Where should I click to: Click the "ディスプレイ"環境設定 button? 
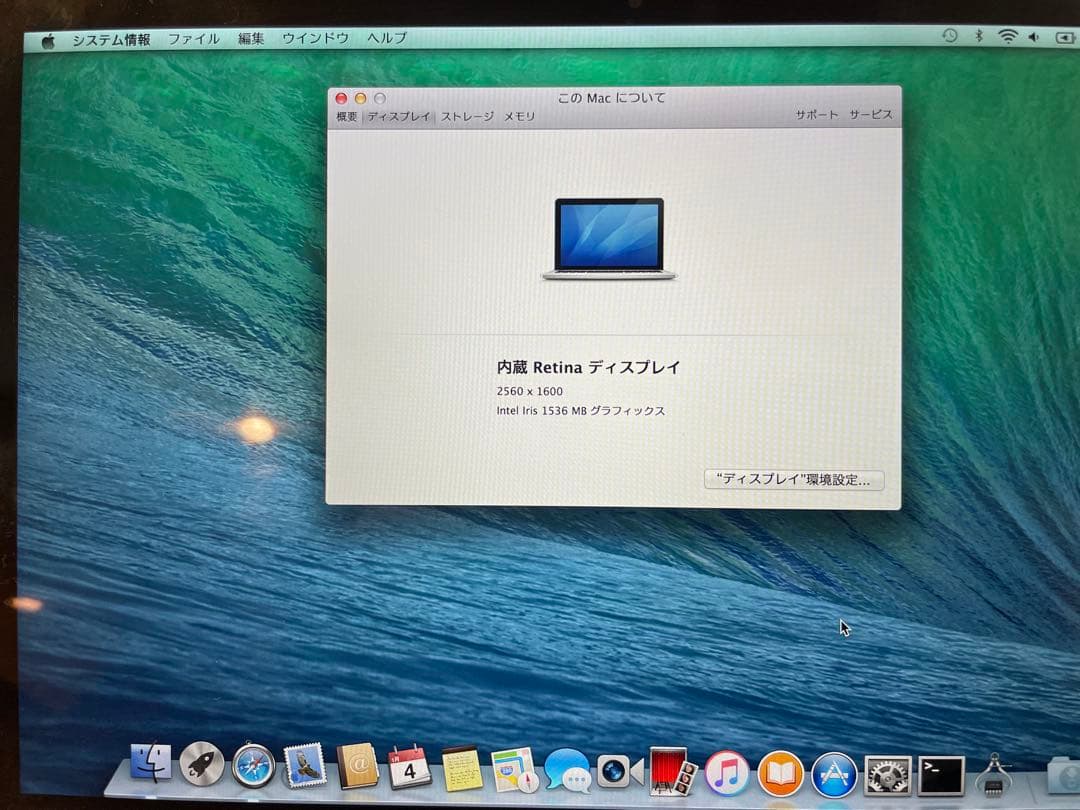point(793,480)
